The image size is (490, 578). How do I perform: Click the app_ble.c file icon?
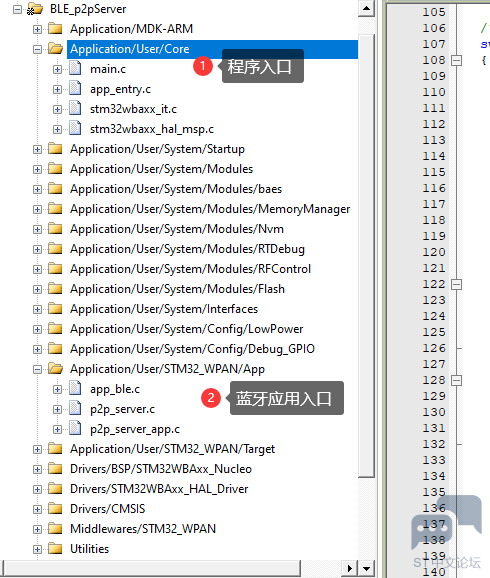click(x=76, y=388)
